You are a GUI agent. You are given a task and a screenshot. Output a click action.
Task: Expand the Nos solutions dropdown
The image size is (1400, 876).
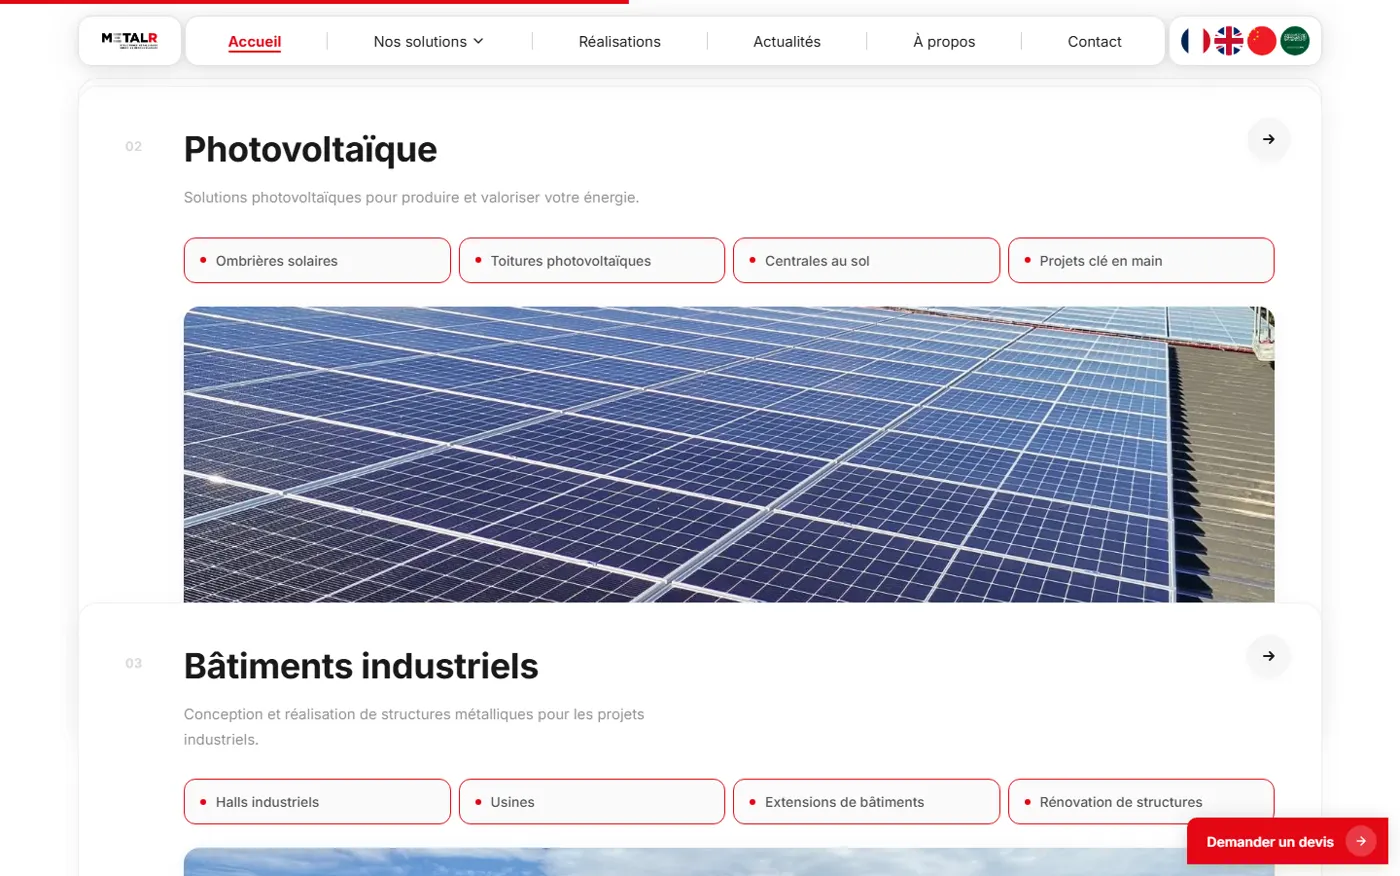pos(428,41)
